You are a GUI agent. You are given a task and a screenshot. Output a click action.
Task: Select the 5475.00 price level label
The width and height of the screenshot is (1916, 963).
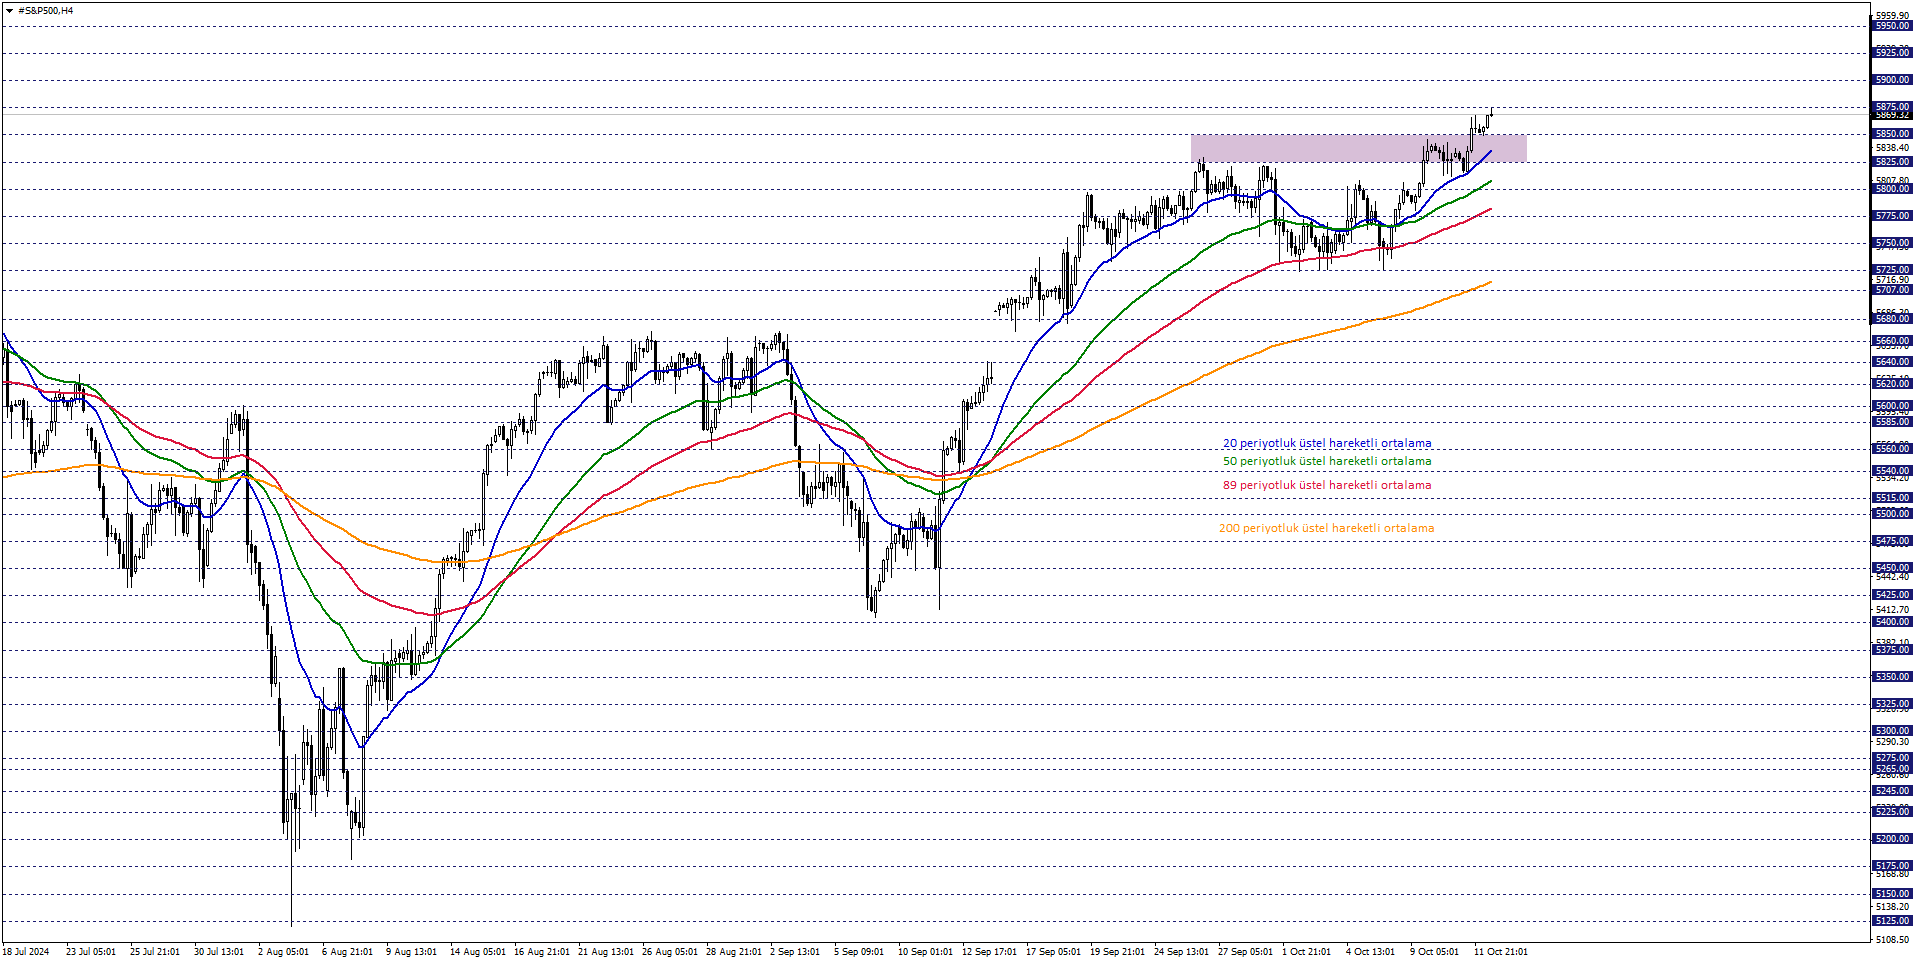pyautogui.click(x=1891, y=541)
